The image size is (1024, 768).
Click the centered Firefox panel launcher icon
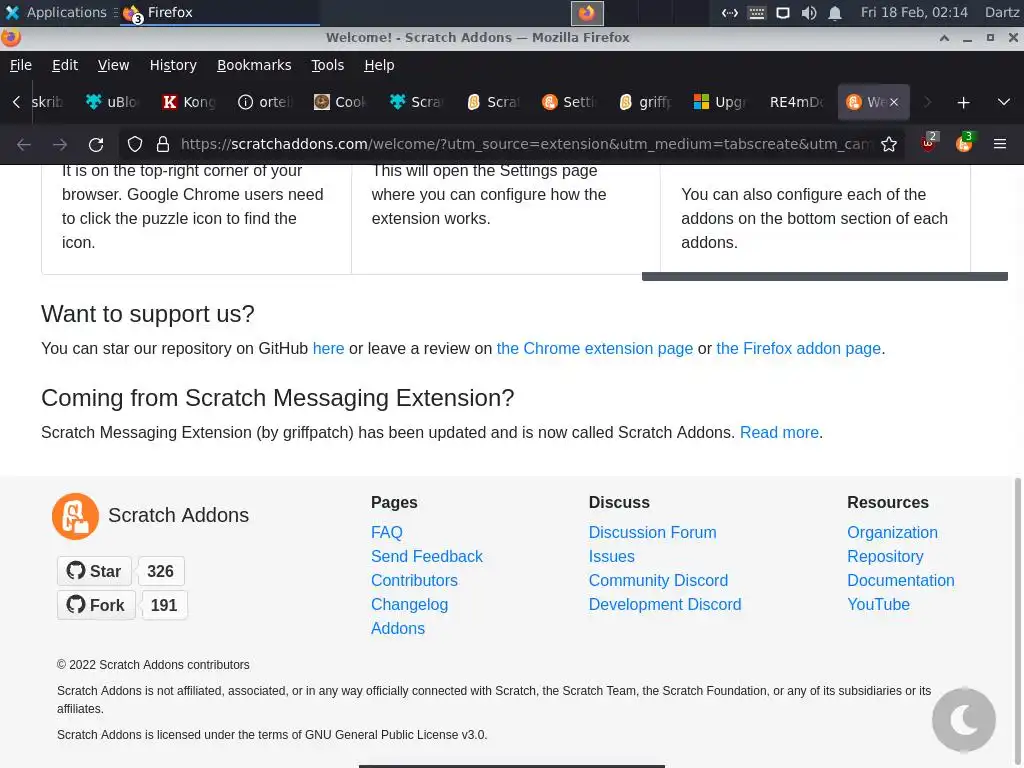[x=587, y=12]
